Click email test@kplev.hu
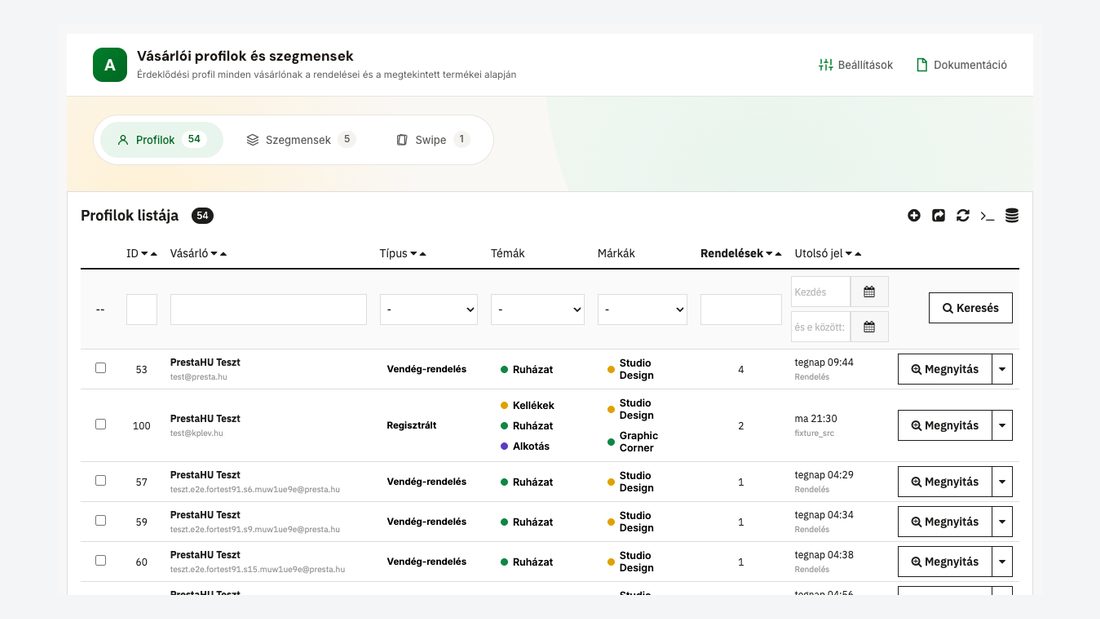Image resolution: width=1100 pixels, height=619 pixels. (196, 433)
